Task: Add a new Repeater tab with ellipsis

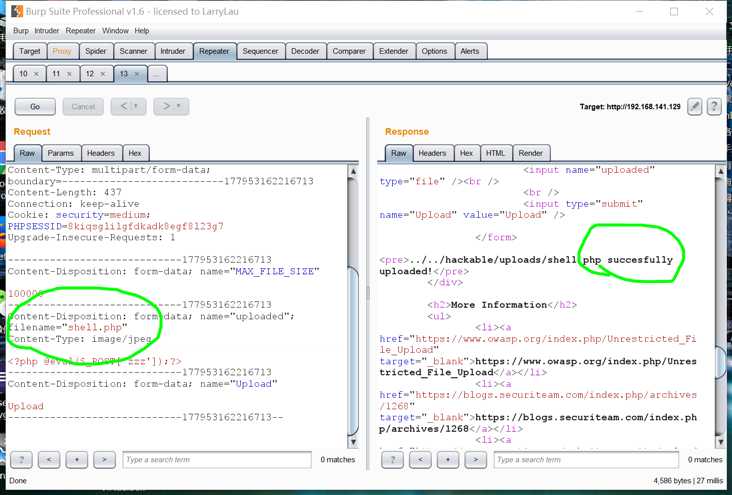Action: click(x=157, y=74)
